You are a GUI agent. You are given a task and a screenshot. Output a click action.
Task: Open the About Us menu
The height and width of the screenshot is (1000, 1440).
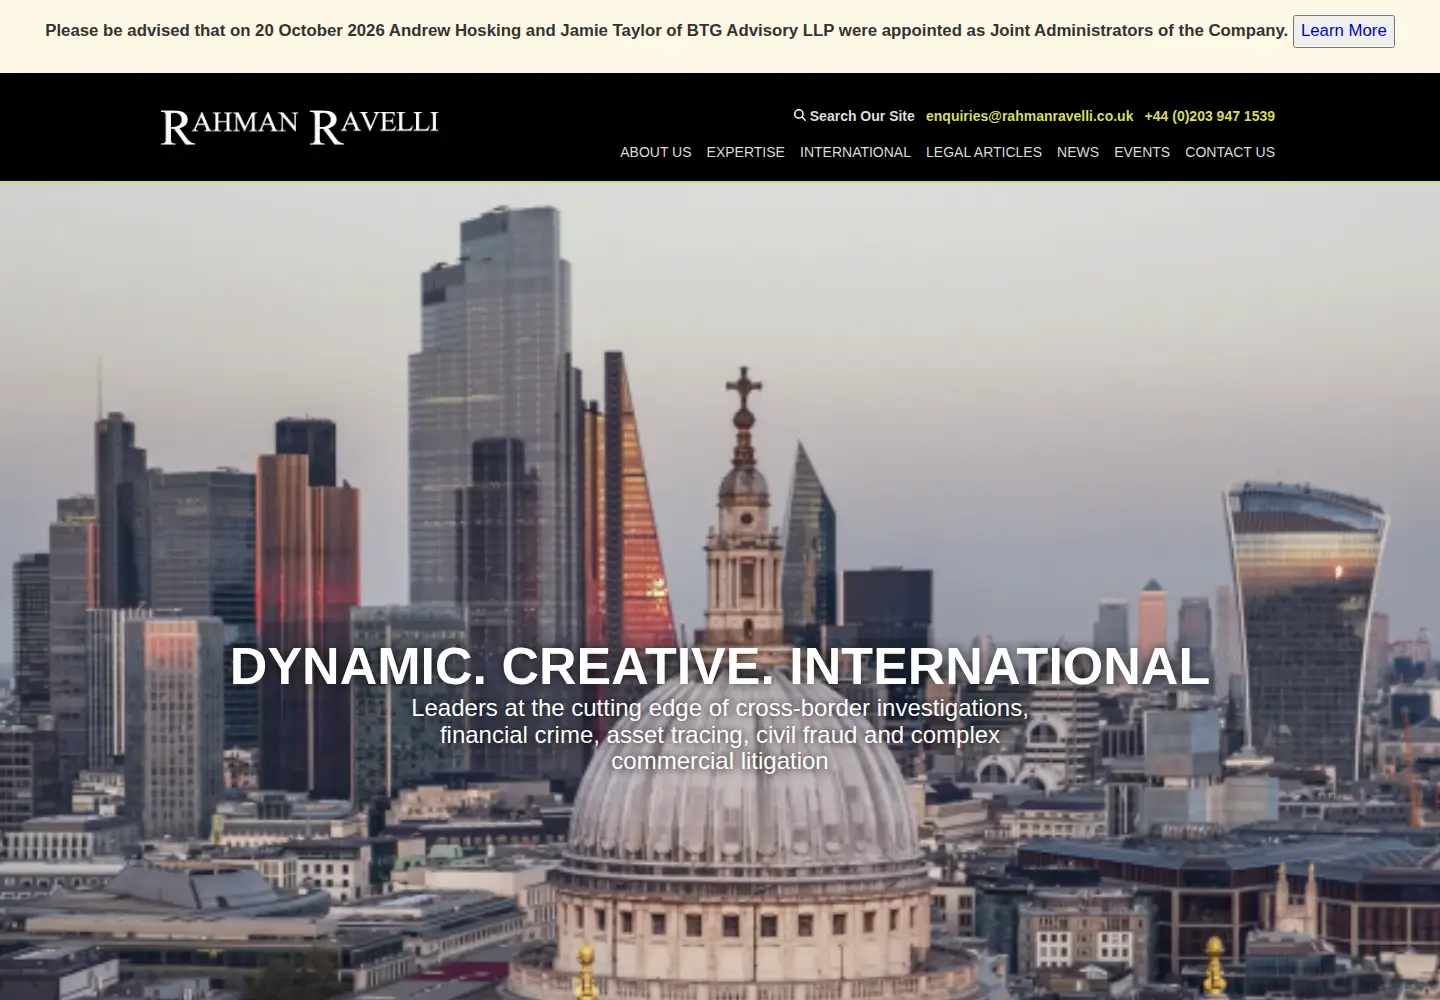pyautogui.click(x=655, y=152)
